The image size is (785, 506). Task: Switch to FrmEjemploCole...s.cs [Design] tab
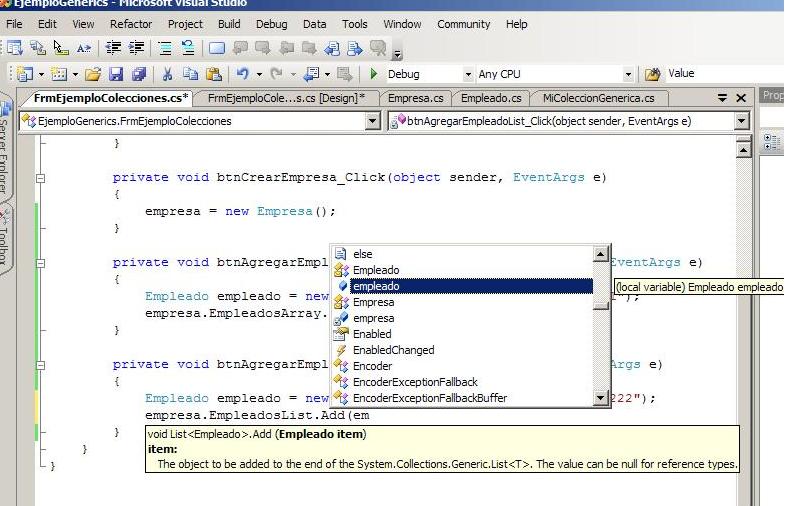point(286,98)
